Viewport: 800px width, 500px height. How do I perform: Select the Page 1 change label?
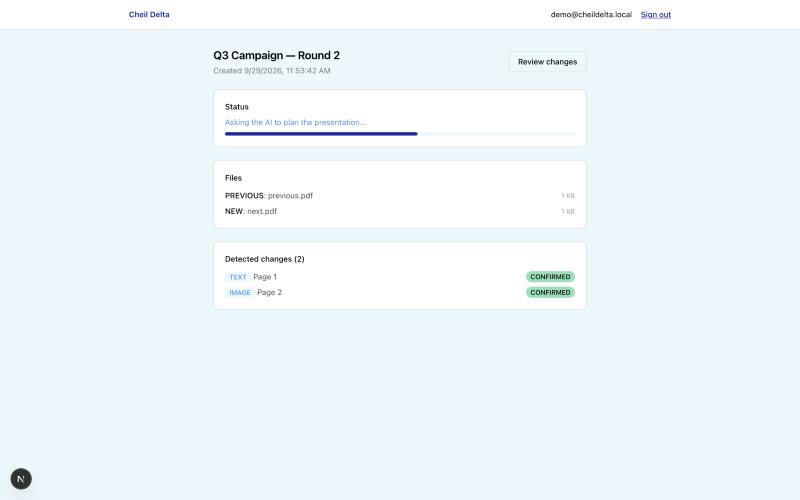tap(265, 277)
